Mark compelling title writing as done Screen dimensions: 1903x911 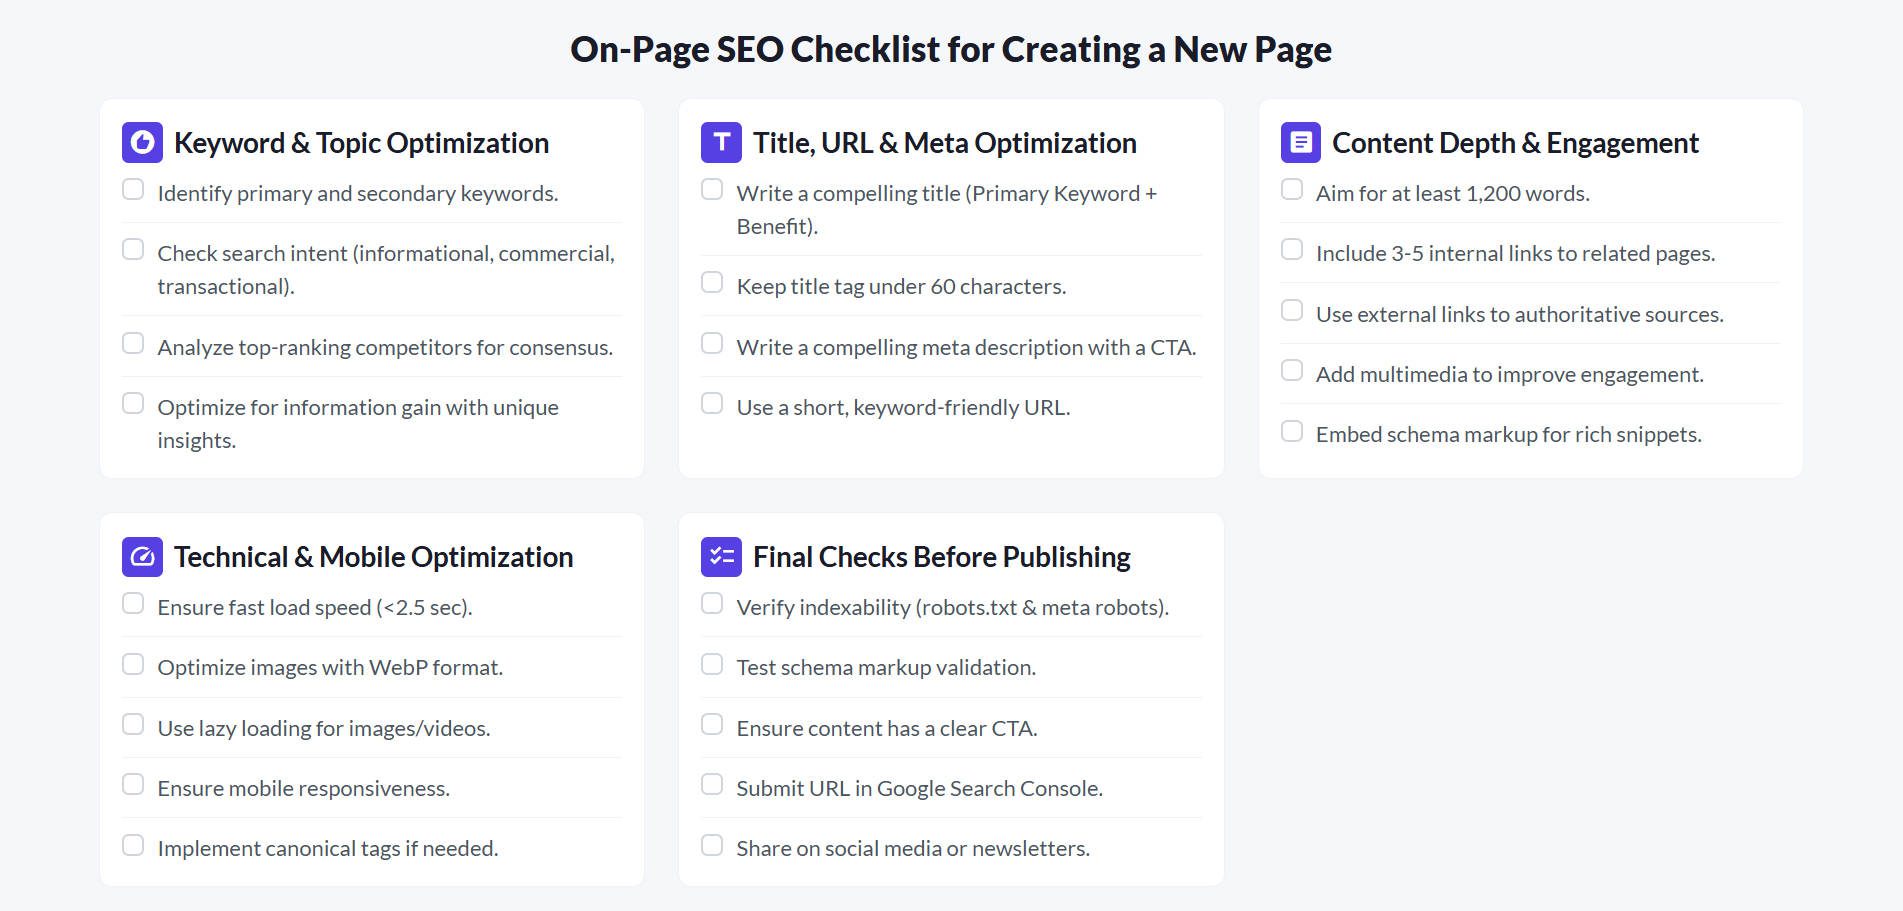tap(711, 188)
